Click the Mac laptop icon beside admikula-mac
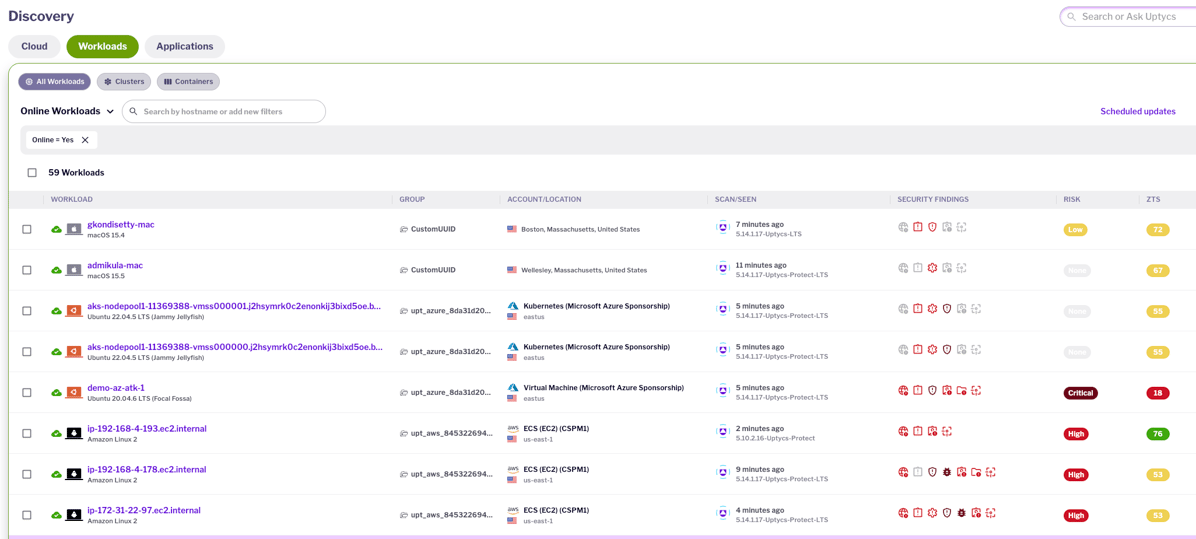1196x539 pixels. [x=74, y=269]
